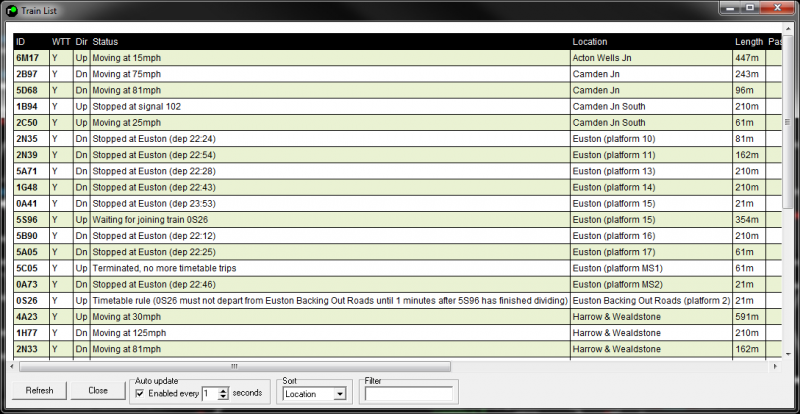The image size is (800, 414).
Task: Select train 2B97 row
Action: coord(397,74)
